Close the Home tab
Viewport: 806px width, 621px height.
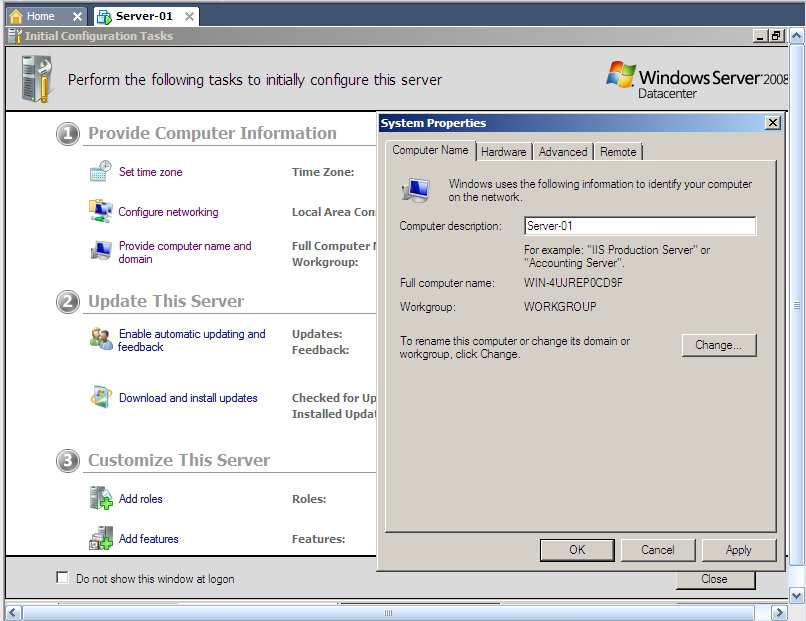point(78,16)
